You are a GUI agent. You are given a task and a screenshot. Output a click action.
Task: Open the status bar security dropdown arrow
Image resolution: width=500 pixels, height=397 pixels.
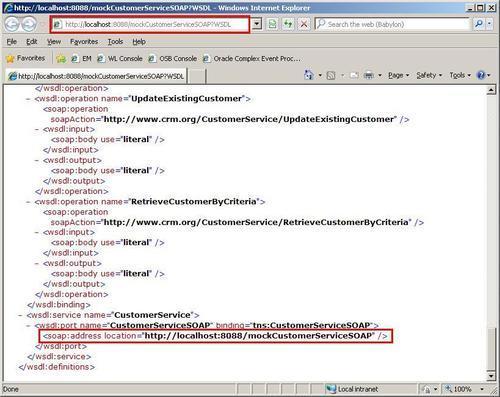(435, 389)
